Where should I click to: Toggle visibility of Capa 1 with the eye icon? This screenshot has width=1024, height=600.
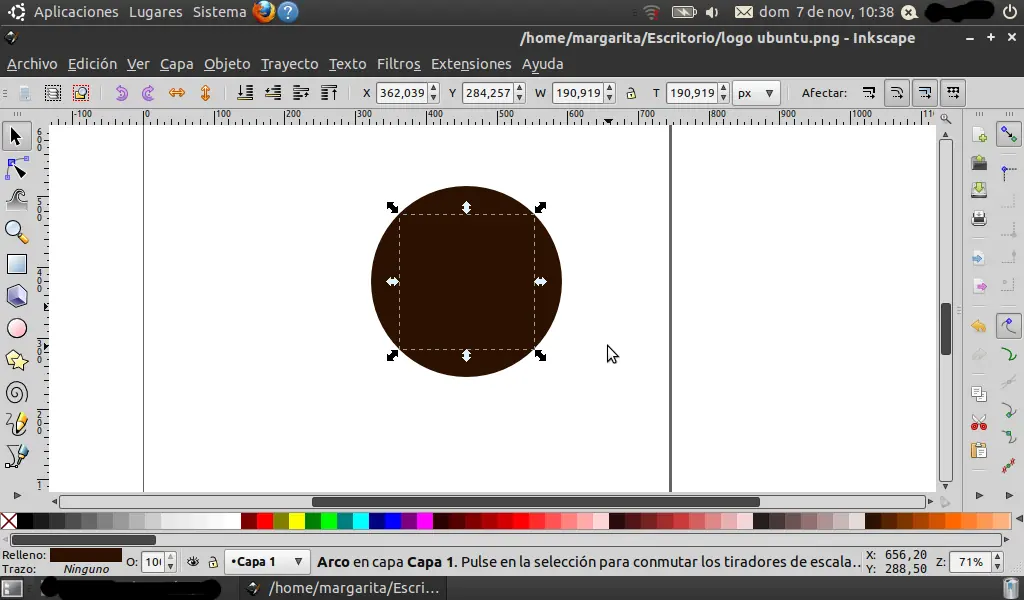(x=192, y=561)
